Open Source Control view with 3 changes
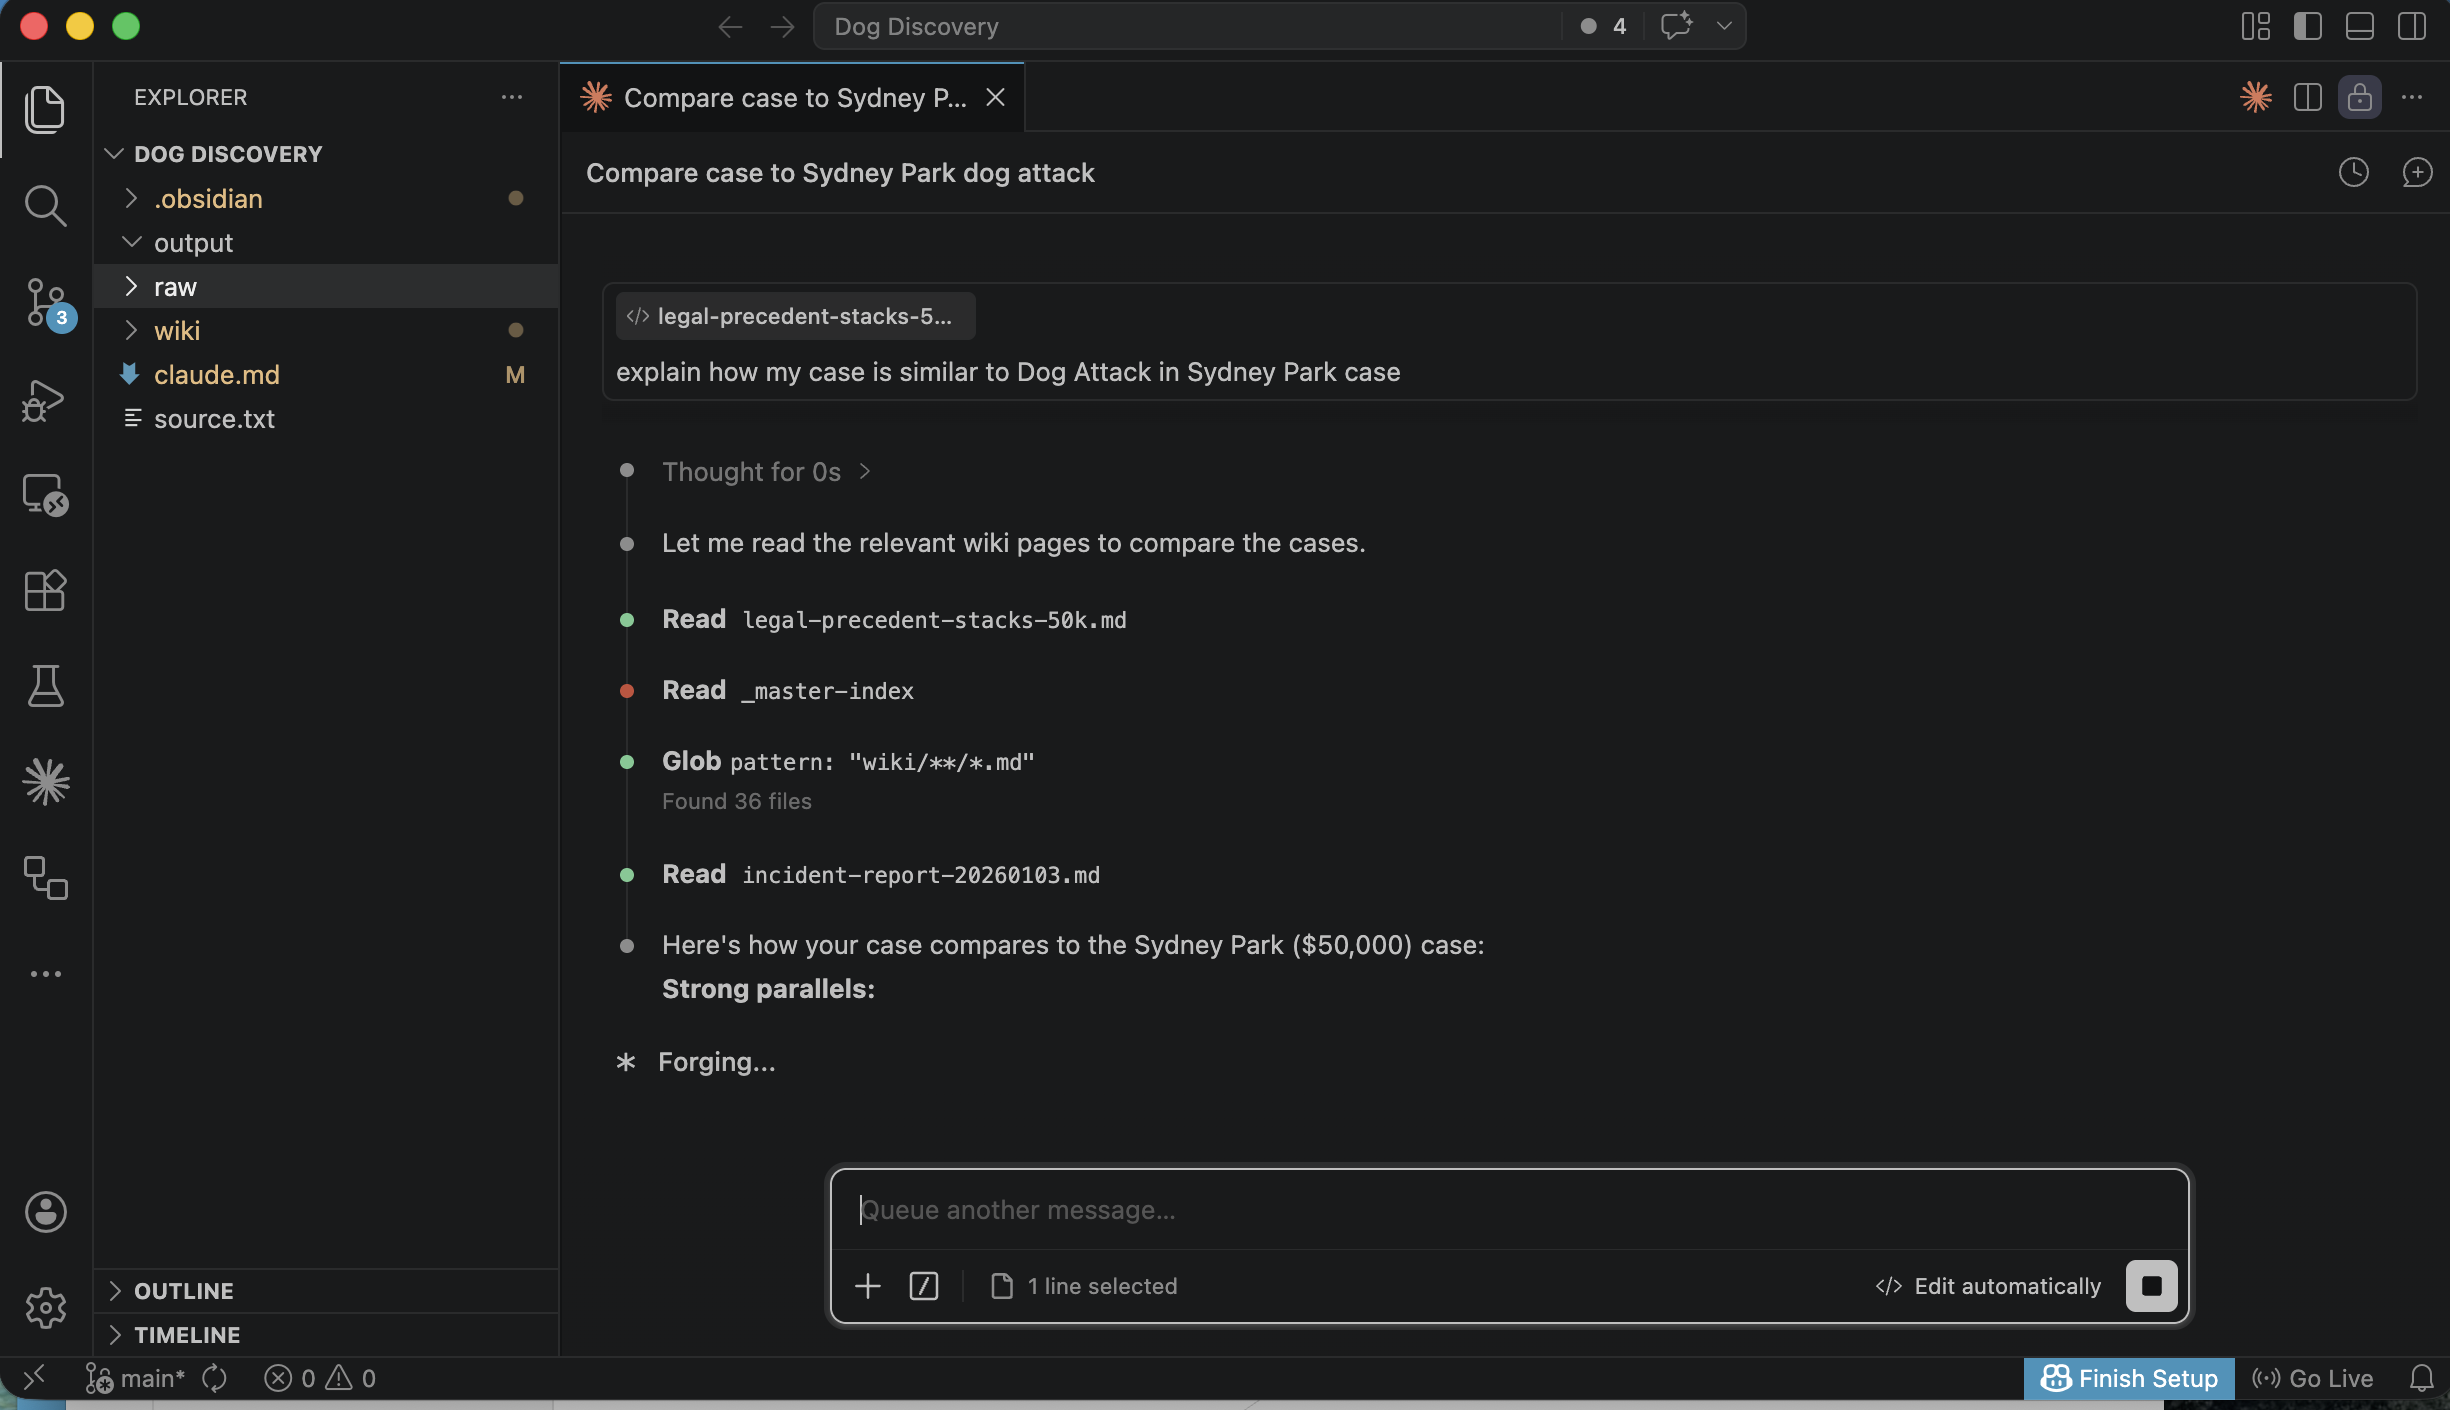The height and width of the screenshot is (1410, 2450). [45, 302]
